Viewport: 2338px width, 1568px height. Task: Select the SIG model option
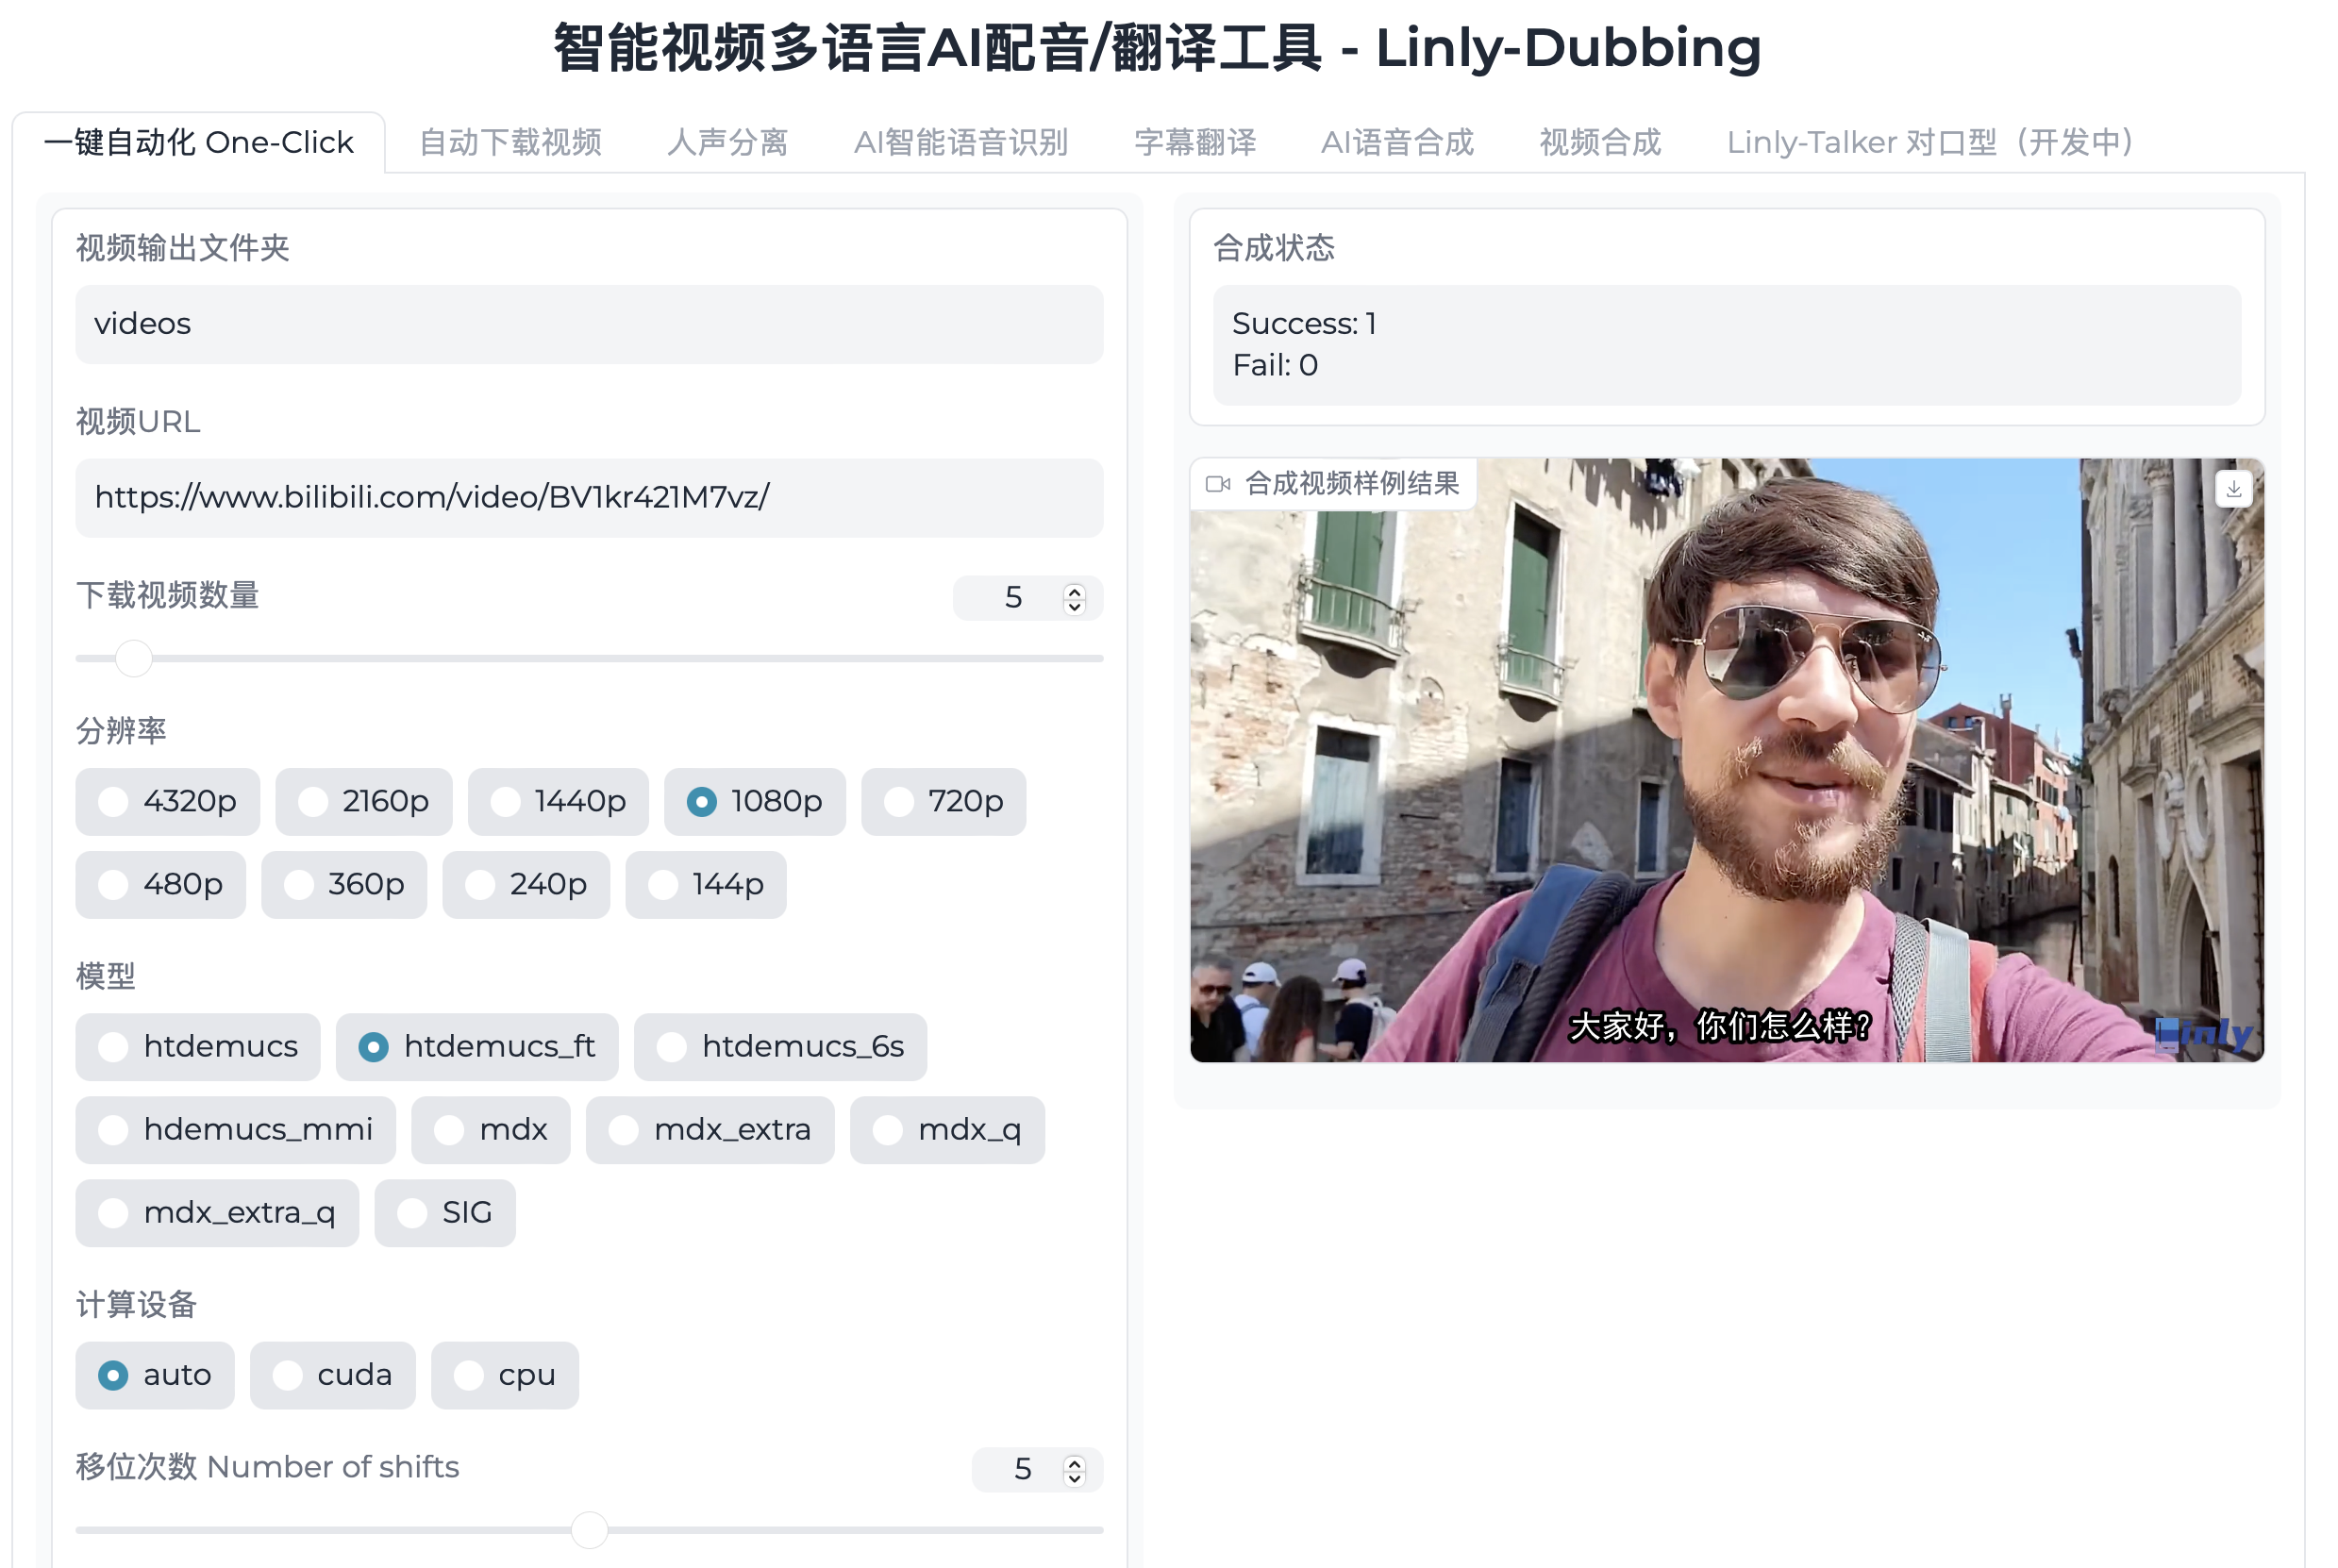tap(412, 1212)
